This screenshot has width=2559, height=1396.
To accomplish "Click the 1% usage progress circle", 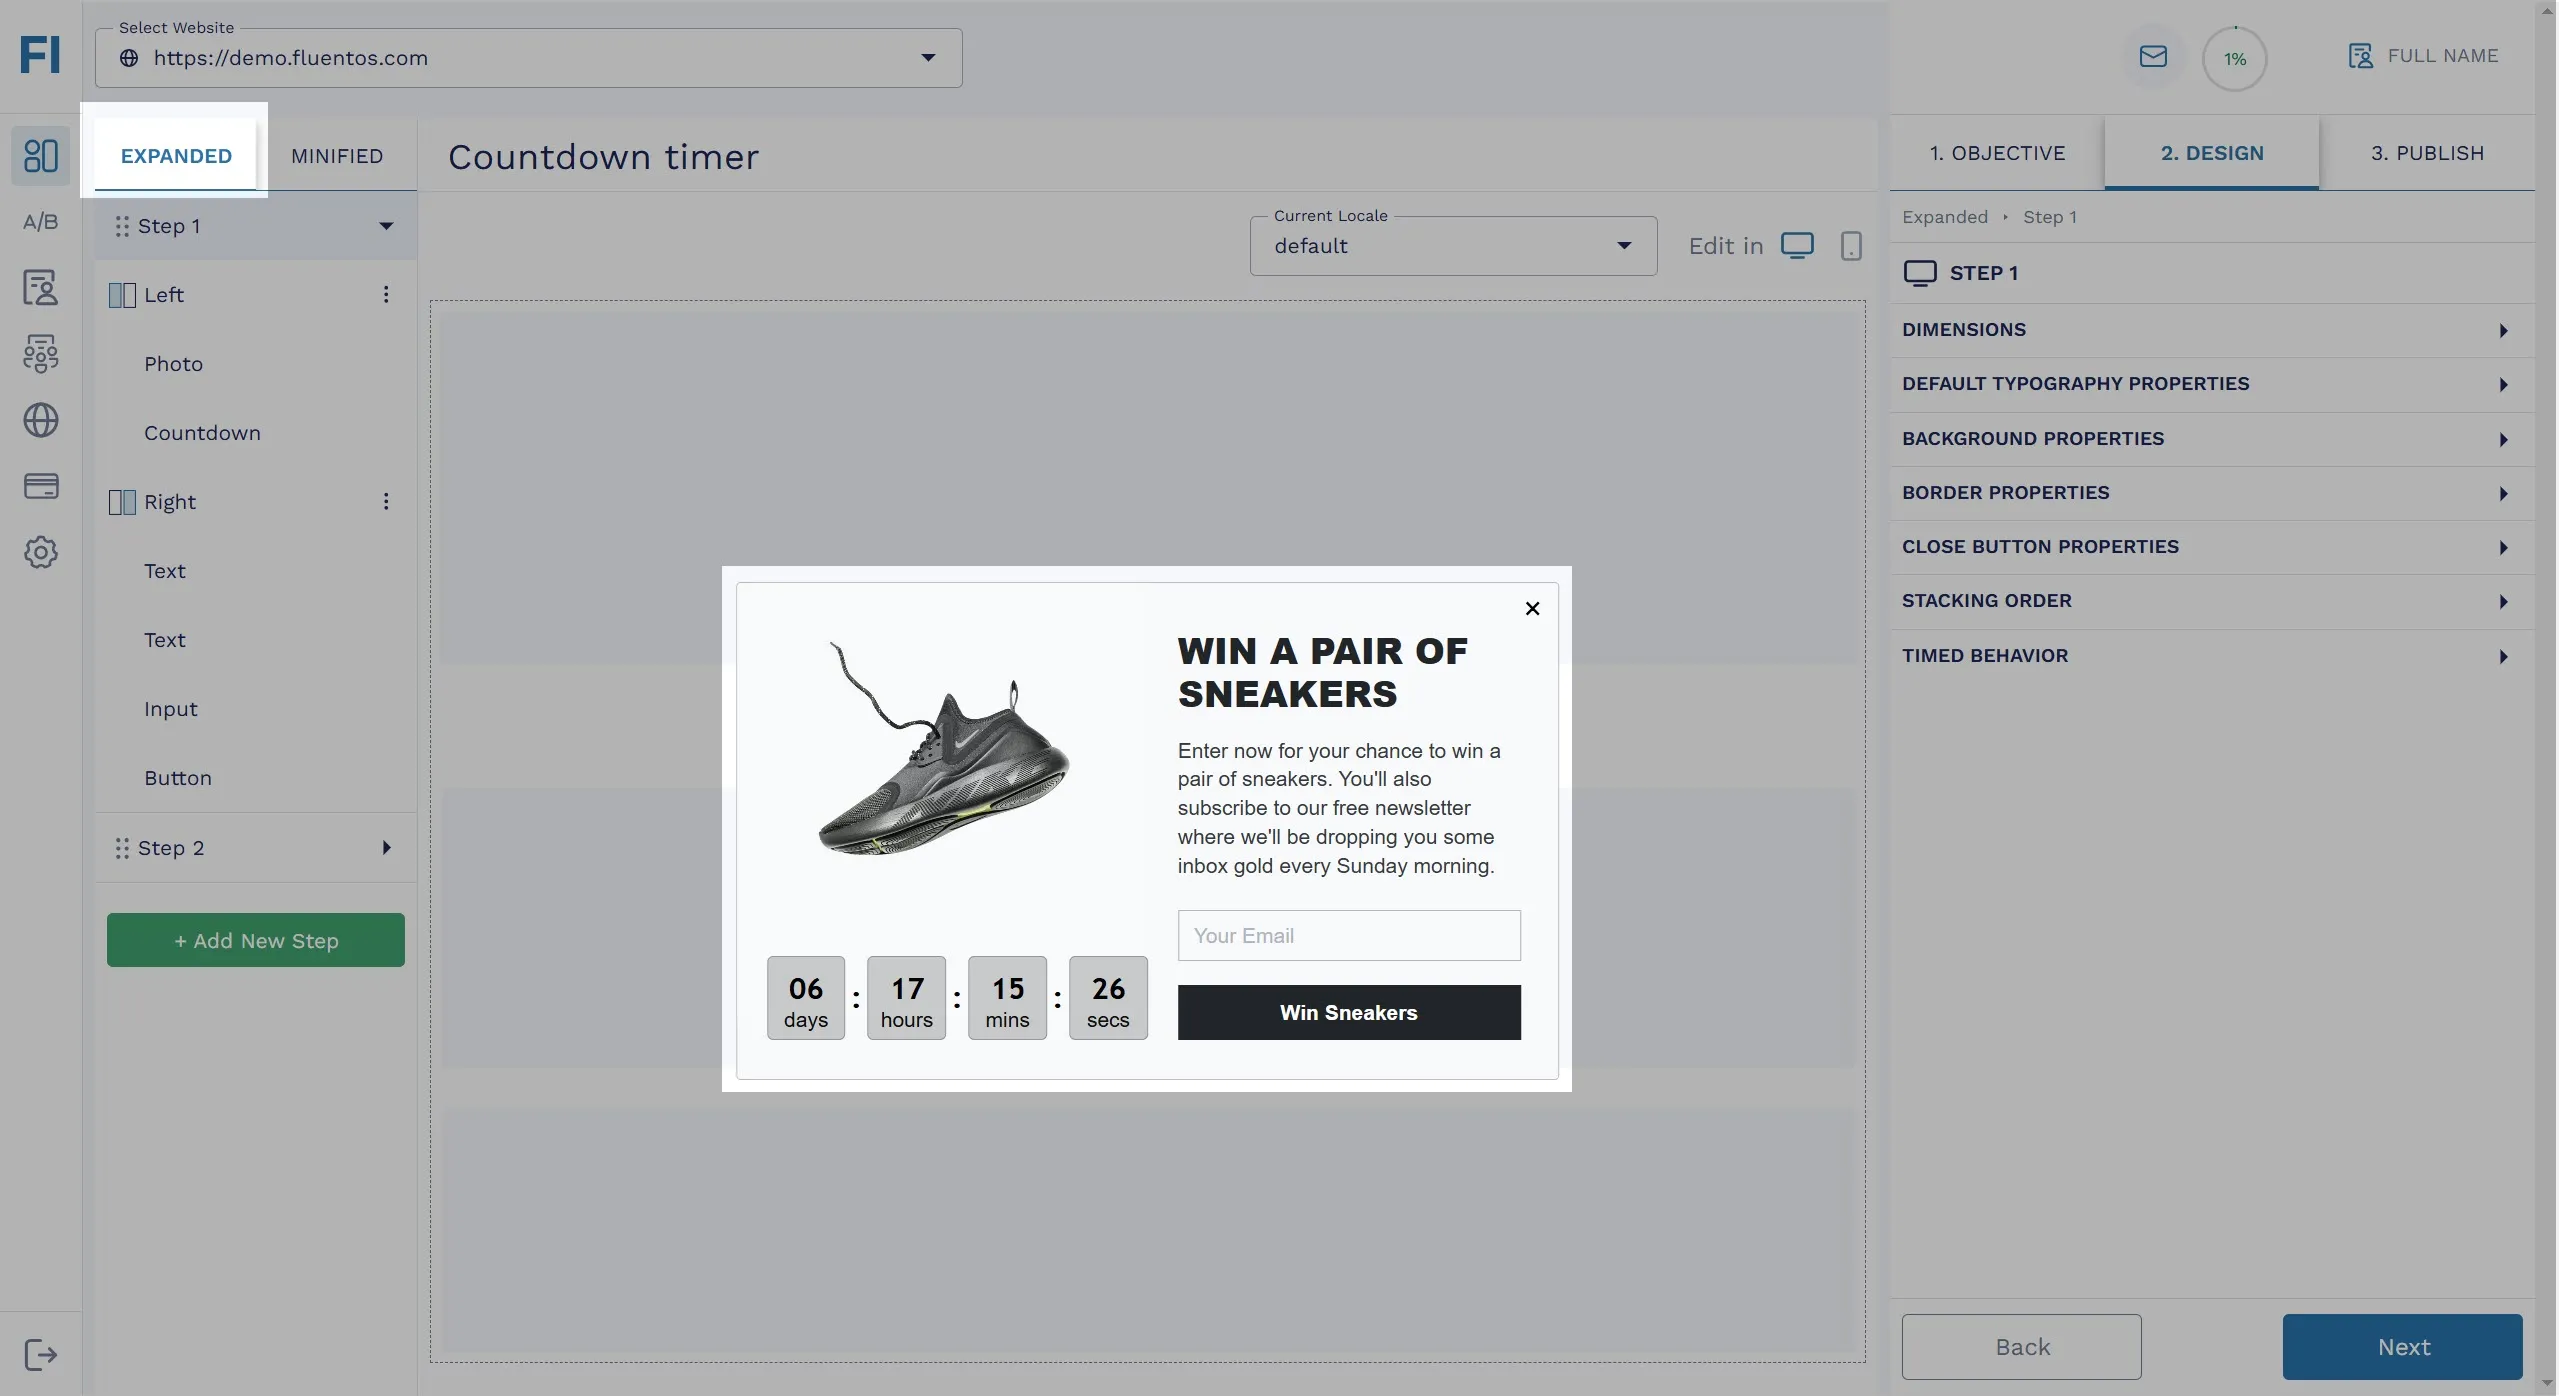I will (x=2234, y=59).
